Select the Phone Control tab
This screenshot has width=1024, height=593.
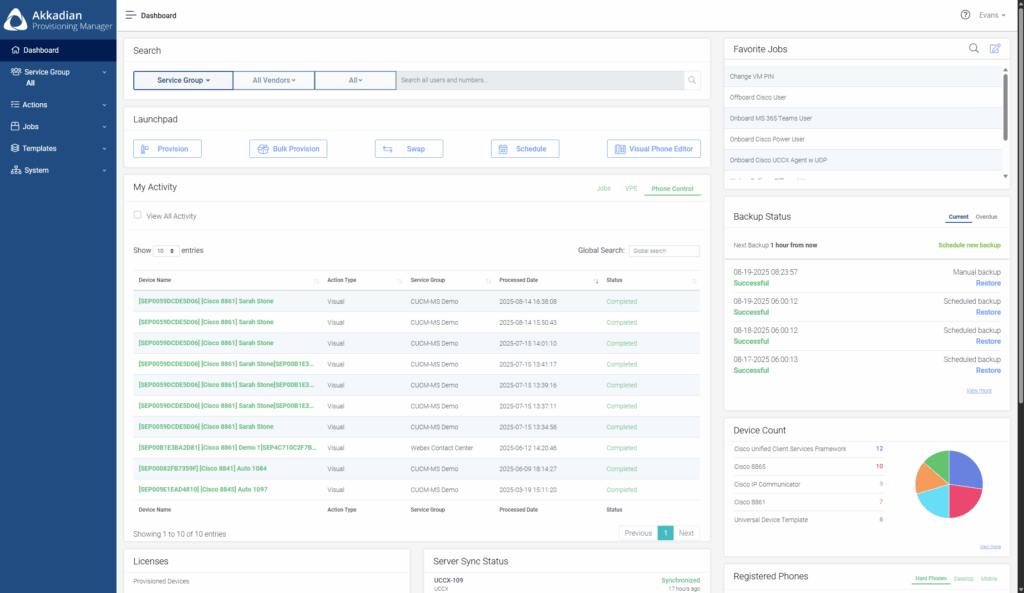(672, 189)
